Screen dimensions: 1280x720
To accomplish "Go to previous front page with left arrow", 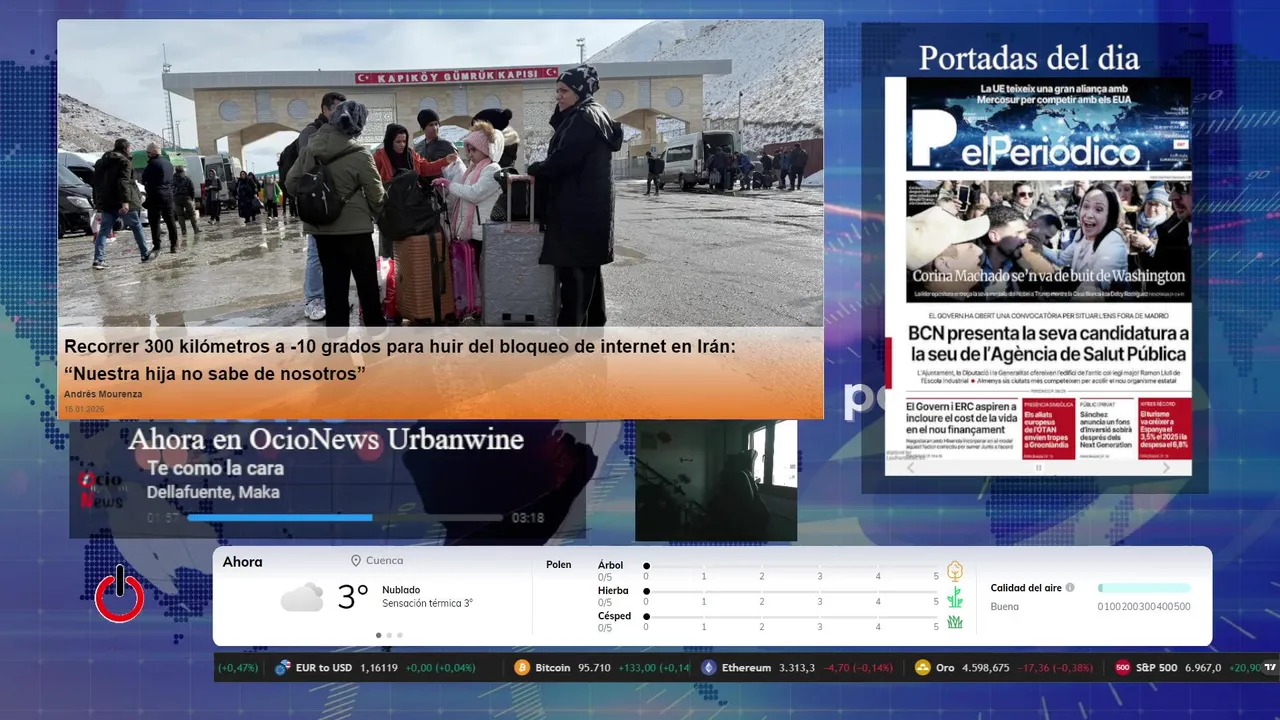I will point(910,468).
